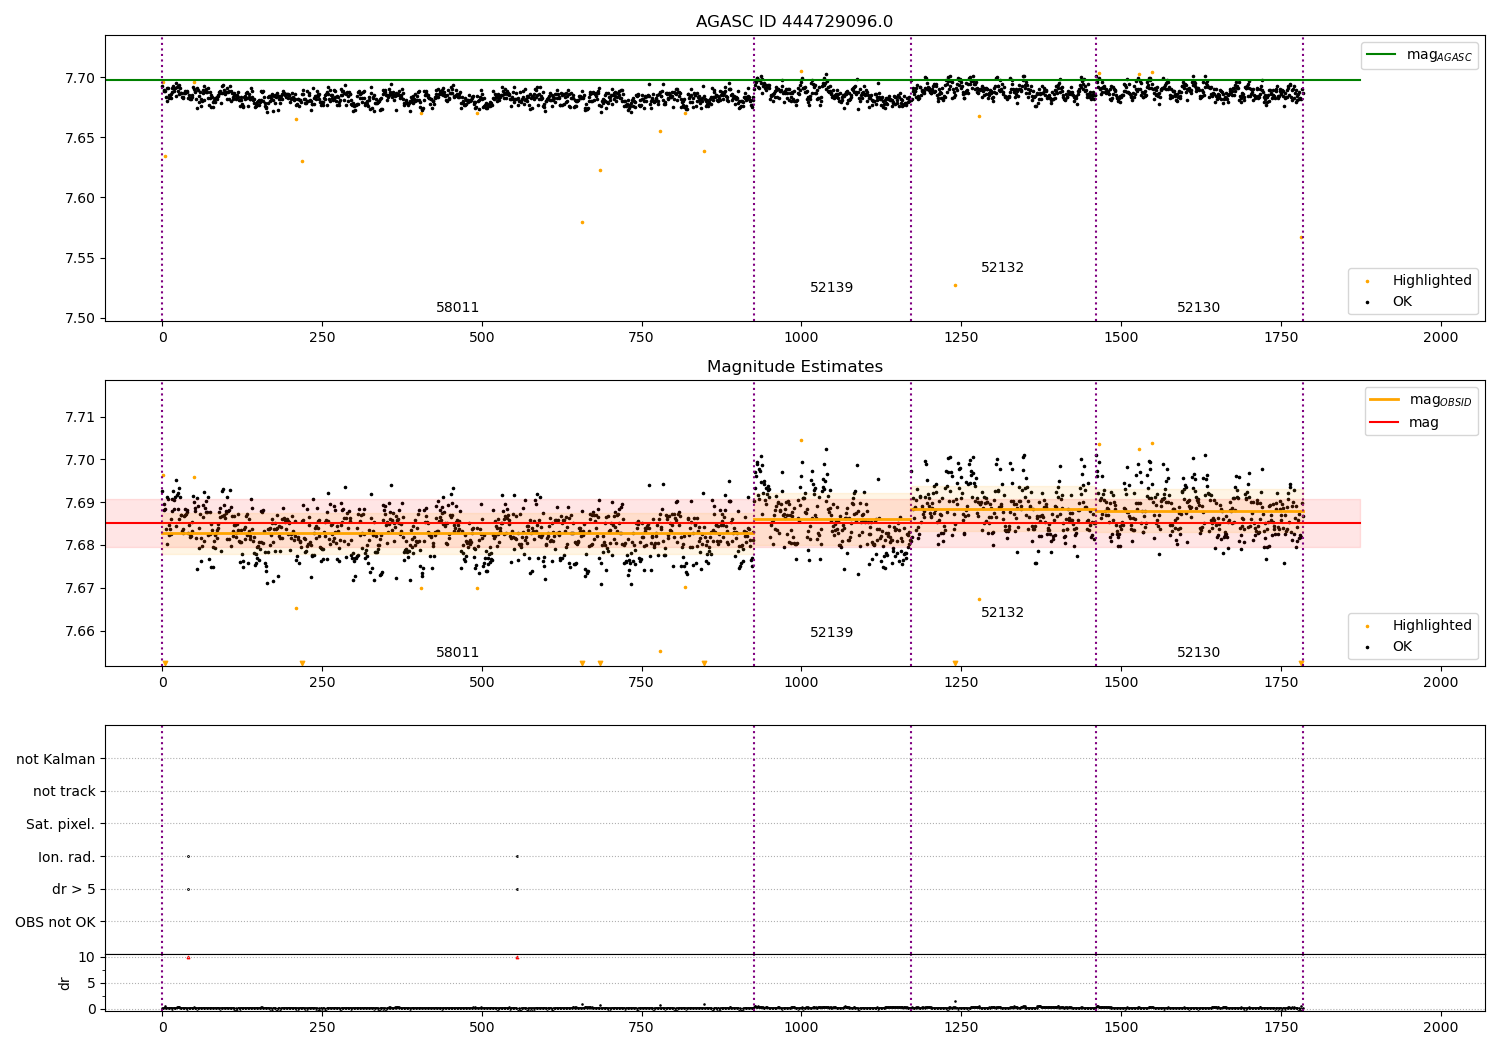Select the mag OBSID legend entry
Viewport: 1500px width, 1050px height.
point(1421,400)
